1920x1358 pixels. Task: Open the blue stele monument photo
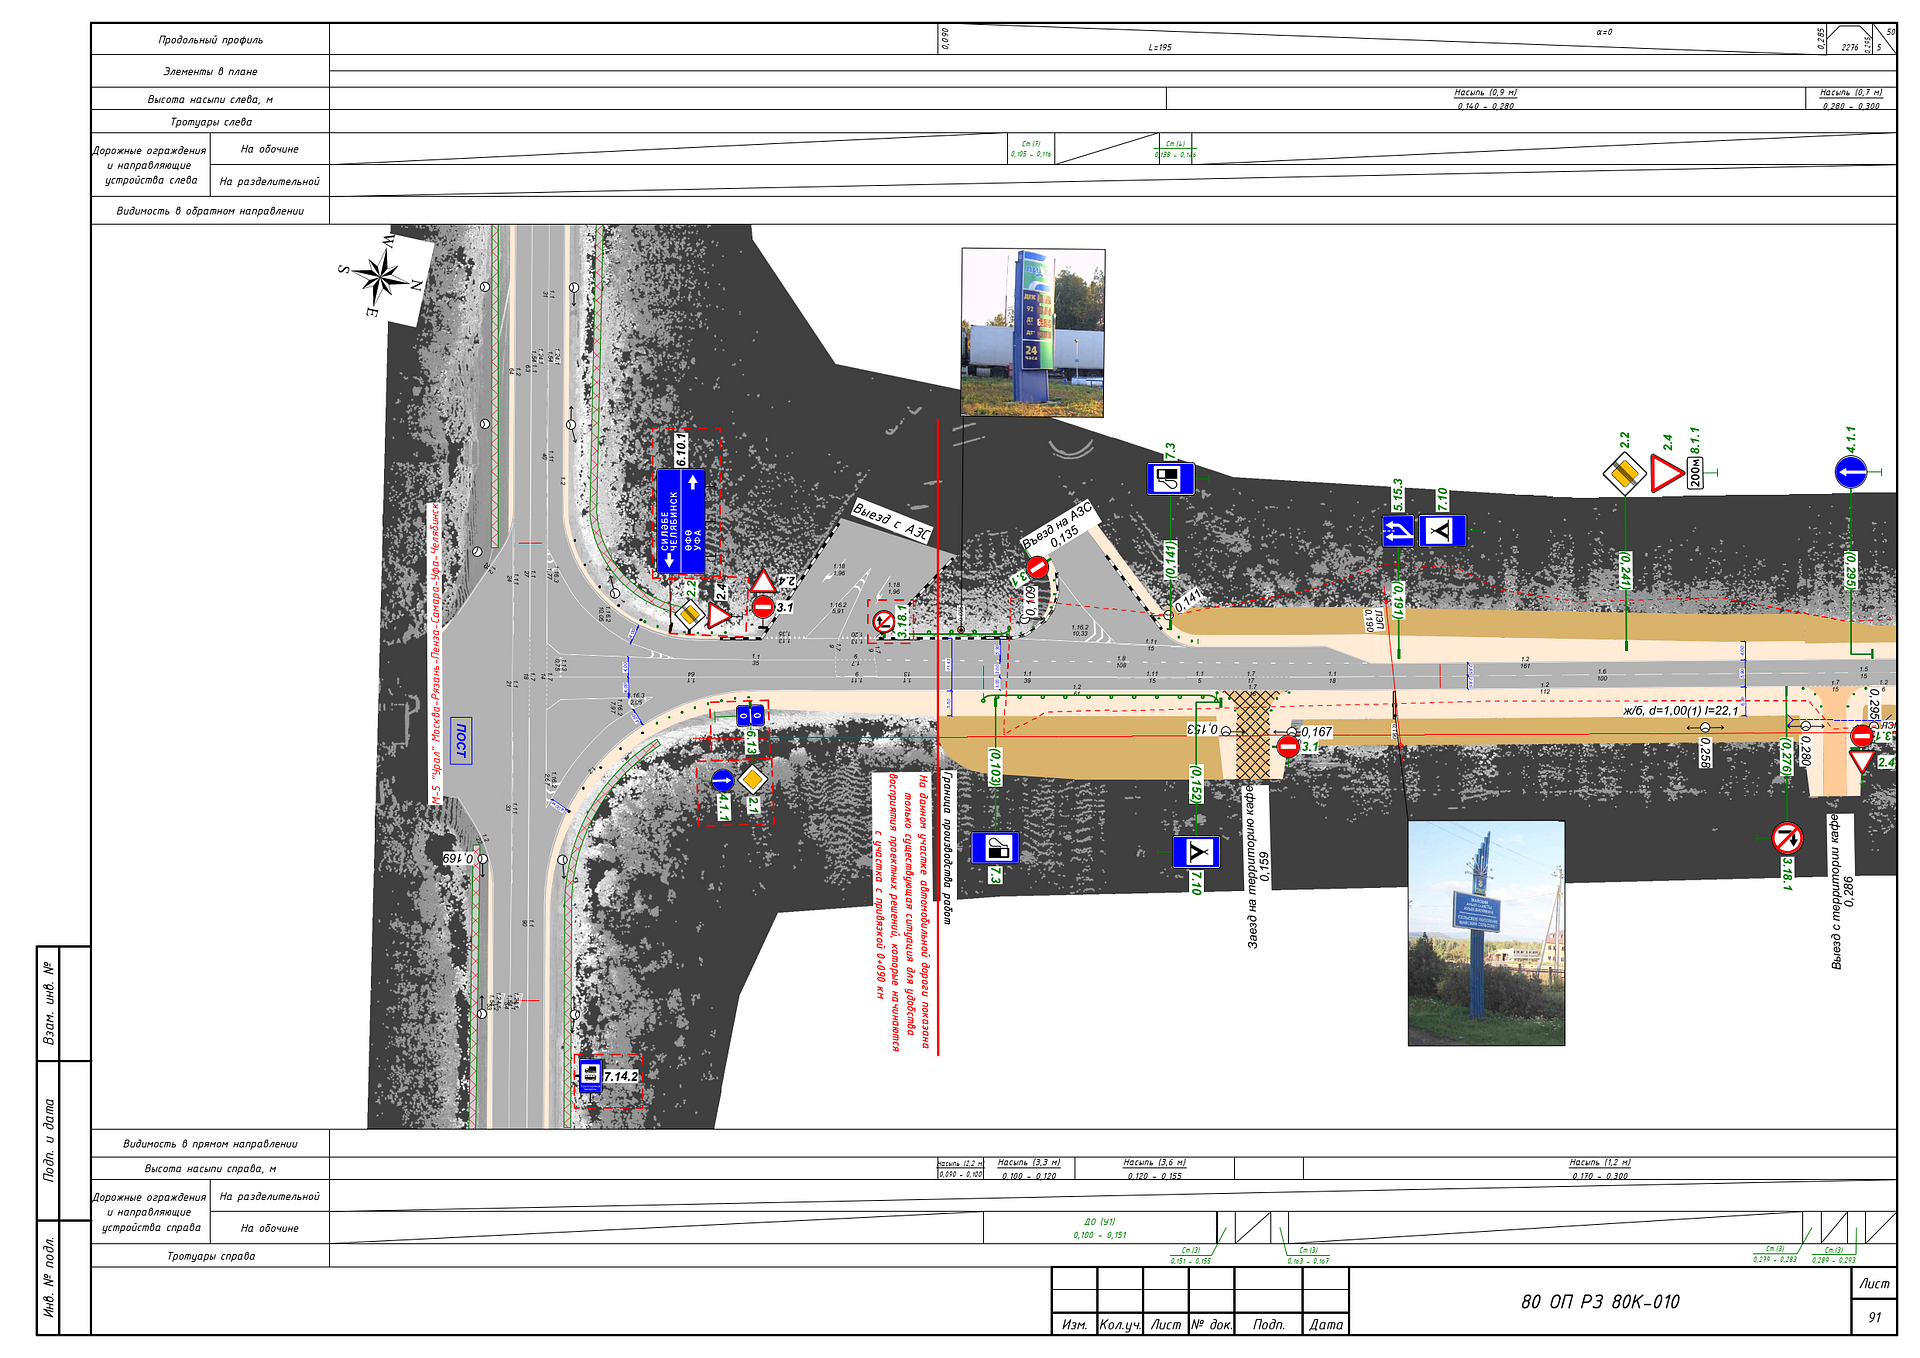1485,932
